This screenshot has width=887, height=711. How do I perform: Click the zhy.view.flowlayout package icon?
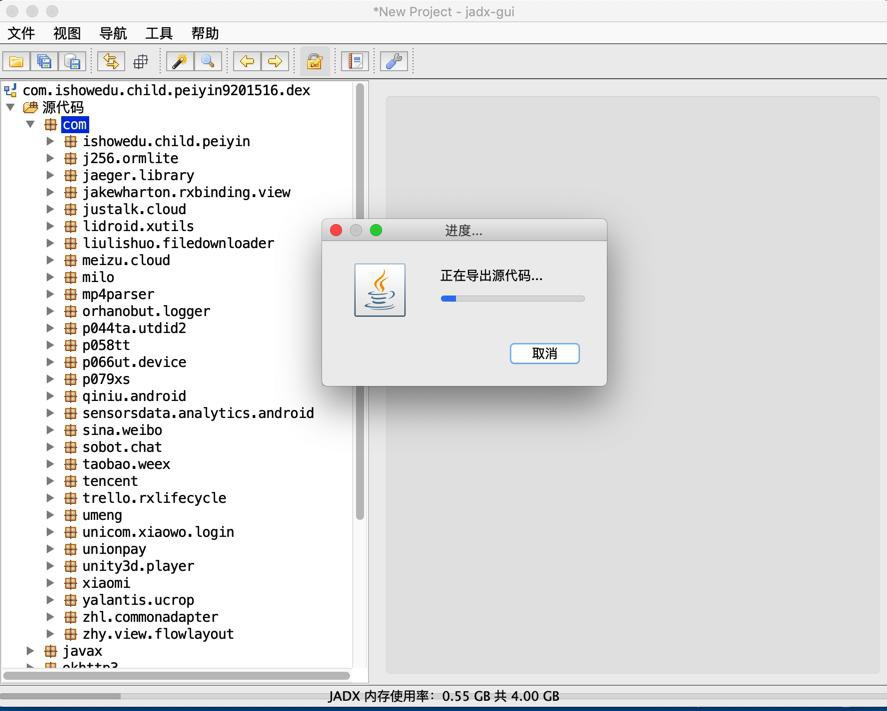(71, 634)
